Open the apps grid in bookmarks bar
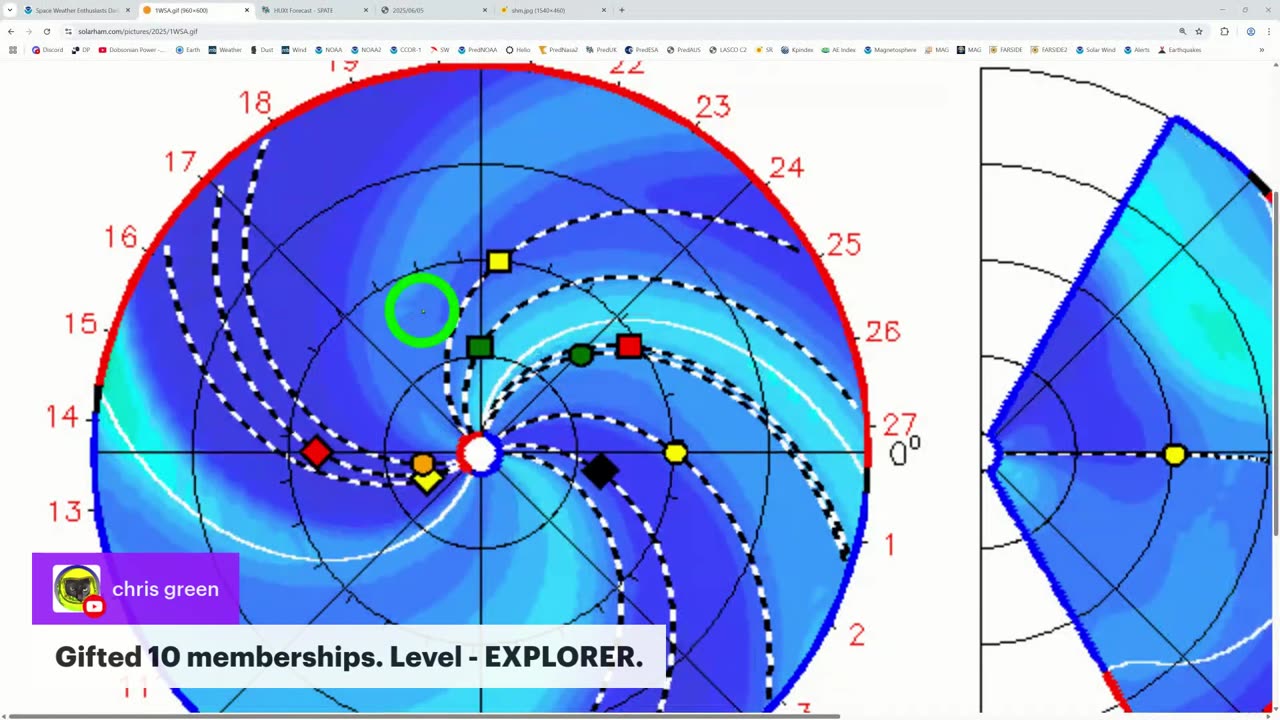1280x720 pixels. click(13, 49)
